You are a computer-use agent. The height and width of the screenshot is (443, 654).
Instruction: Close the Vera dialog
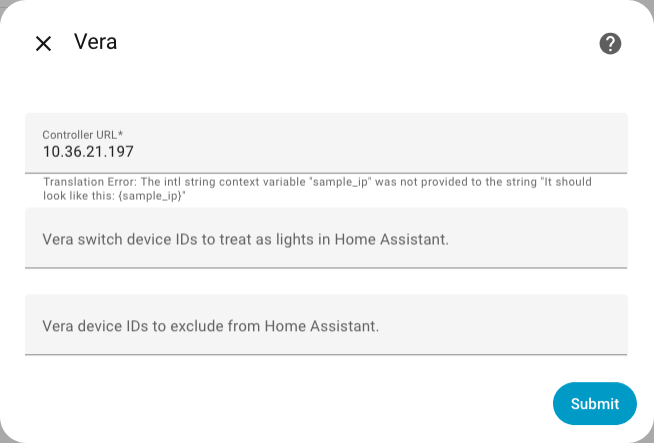tap(43, 43)
